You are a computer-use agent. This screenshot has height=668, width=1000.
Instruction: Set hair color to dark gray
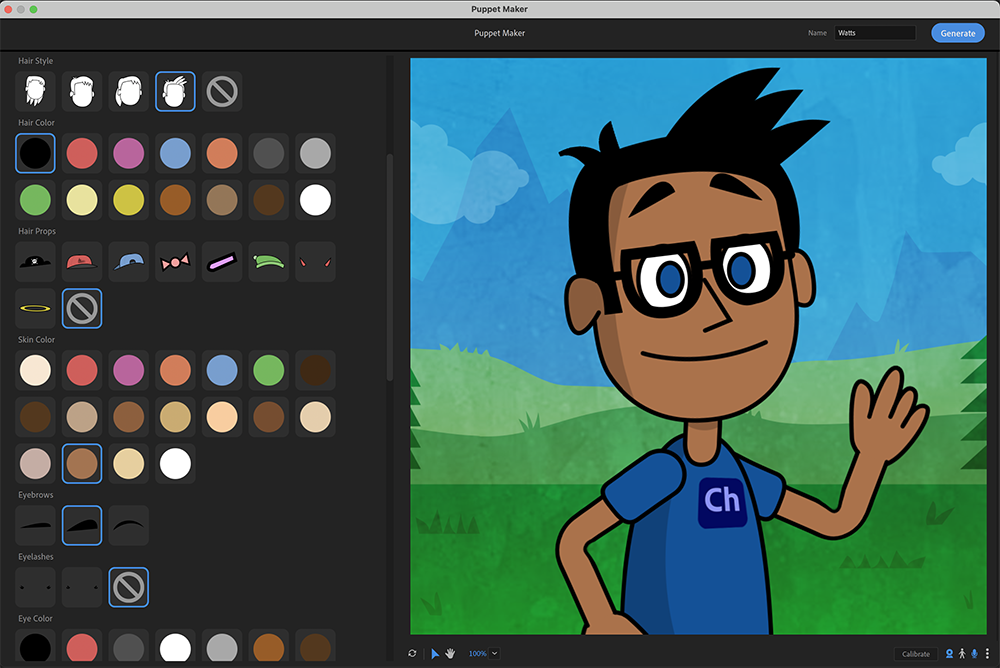[x=268, y=153]
